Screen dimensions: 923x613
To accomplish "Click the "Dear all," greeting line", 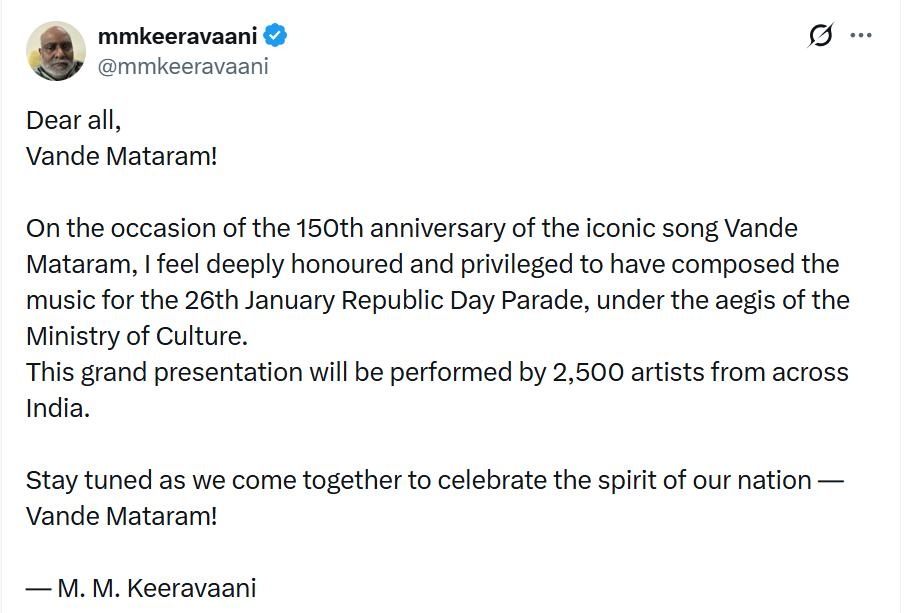I will (73, 120).
